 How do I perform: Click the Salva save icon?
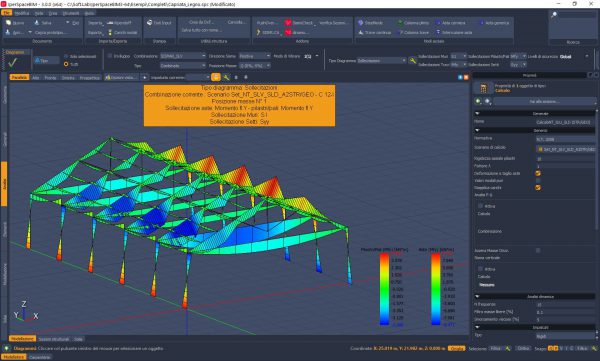click(37, 23)
